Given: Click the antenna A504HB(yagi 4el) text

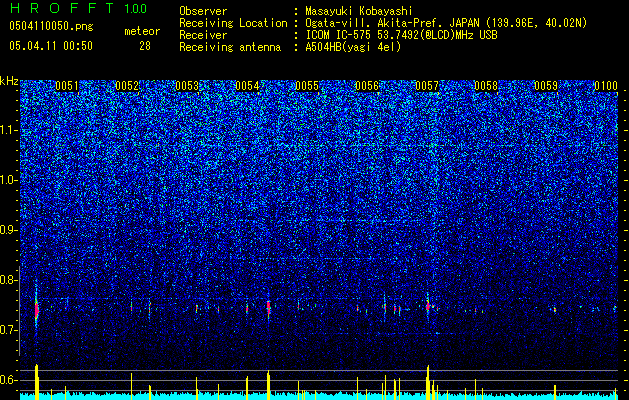Looking at the screenshot, I should 353,47.
